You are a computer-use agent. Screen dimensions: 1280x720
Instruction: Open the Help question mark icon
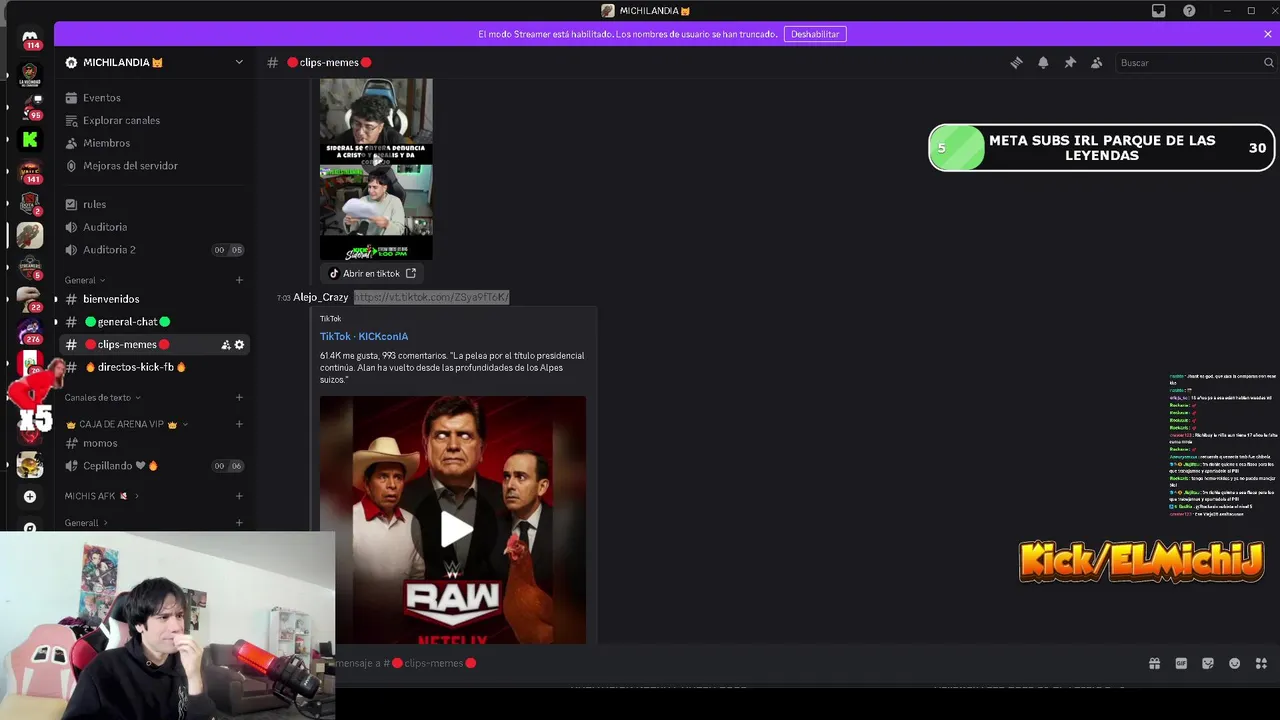click(x=1189, y=11)
